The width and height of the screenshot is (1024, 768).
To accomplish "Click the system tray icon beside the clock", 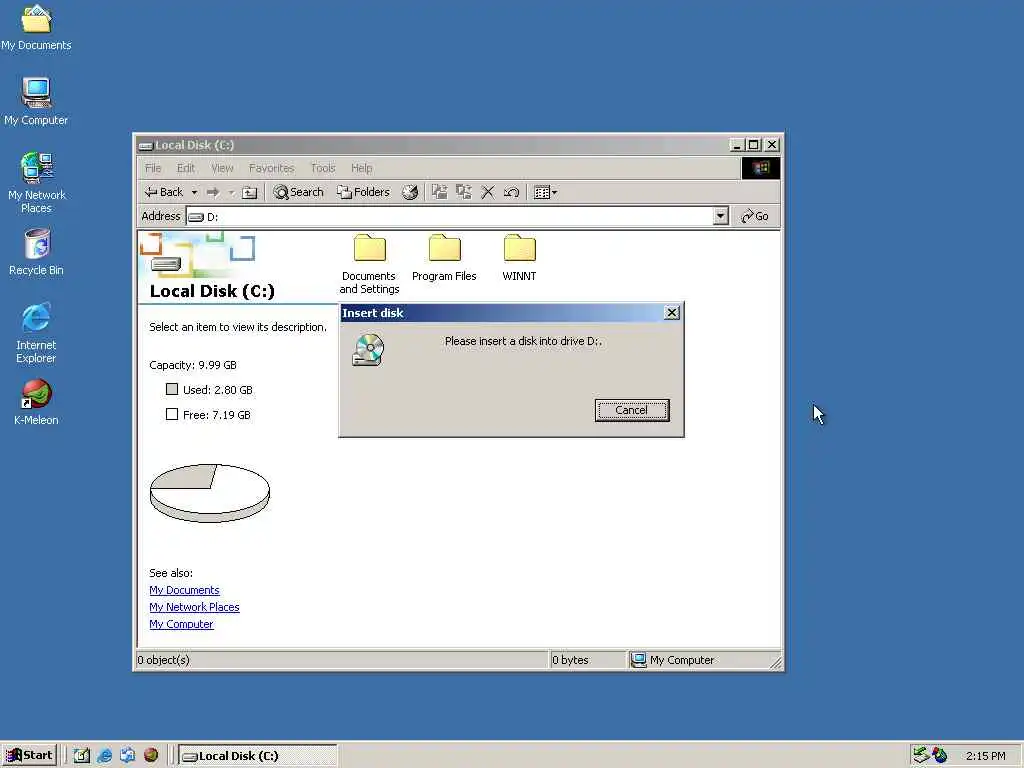I will point(940,755).
